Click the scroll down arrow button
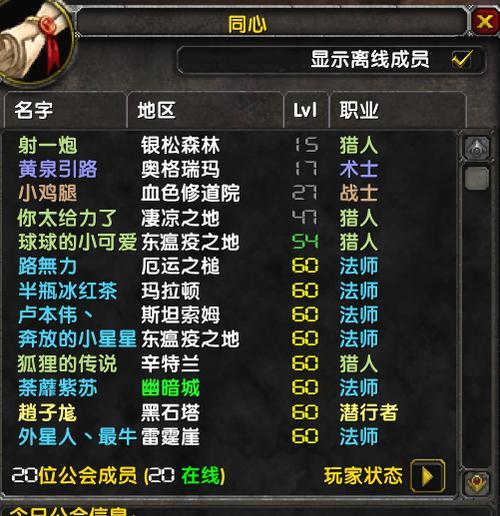 tap(477, 482)
